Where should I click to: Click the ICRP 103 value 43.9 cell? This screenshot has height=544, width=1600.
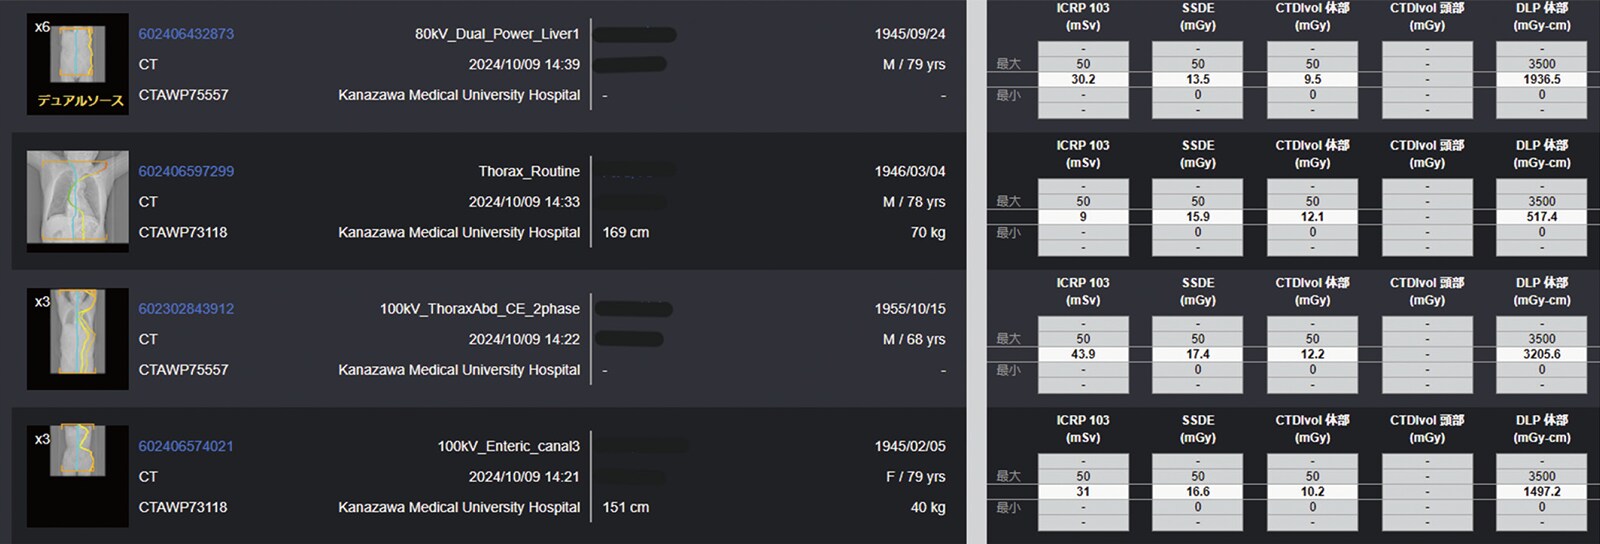coord(1083,354)
